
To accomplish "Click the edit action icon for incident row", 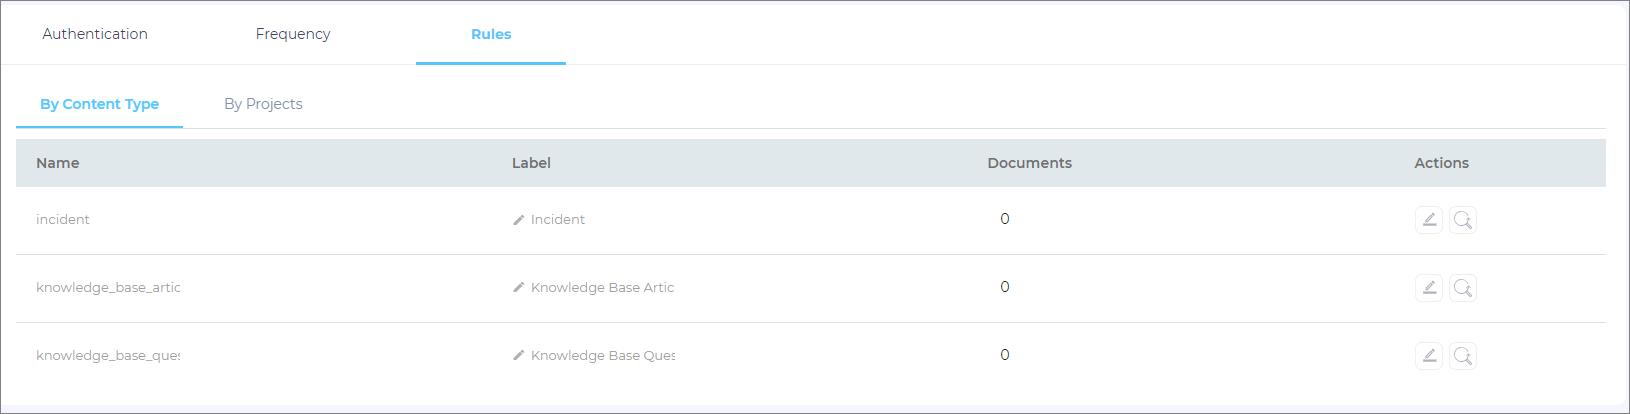I will pyautogui.click(x=1429, y=220).
